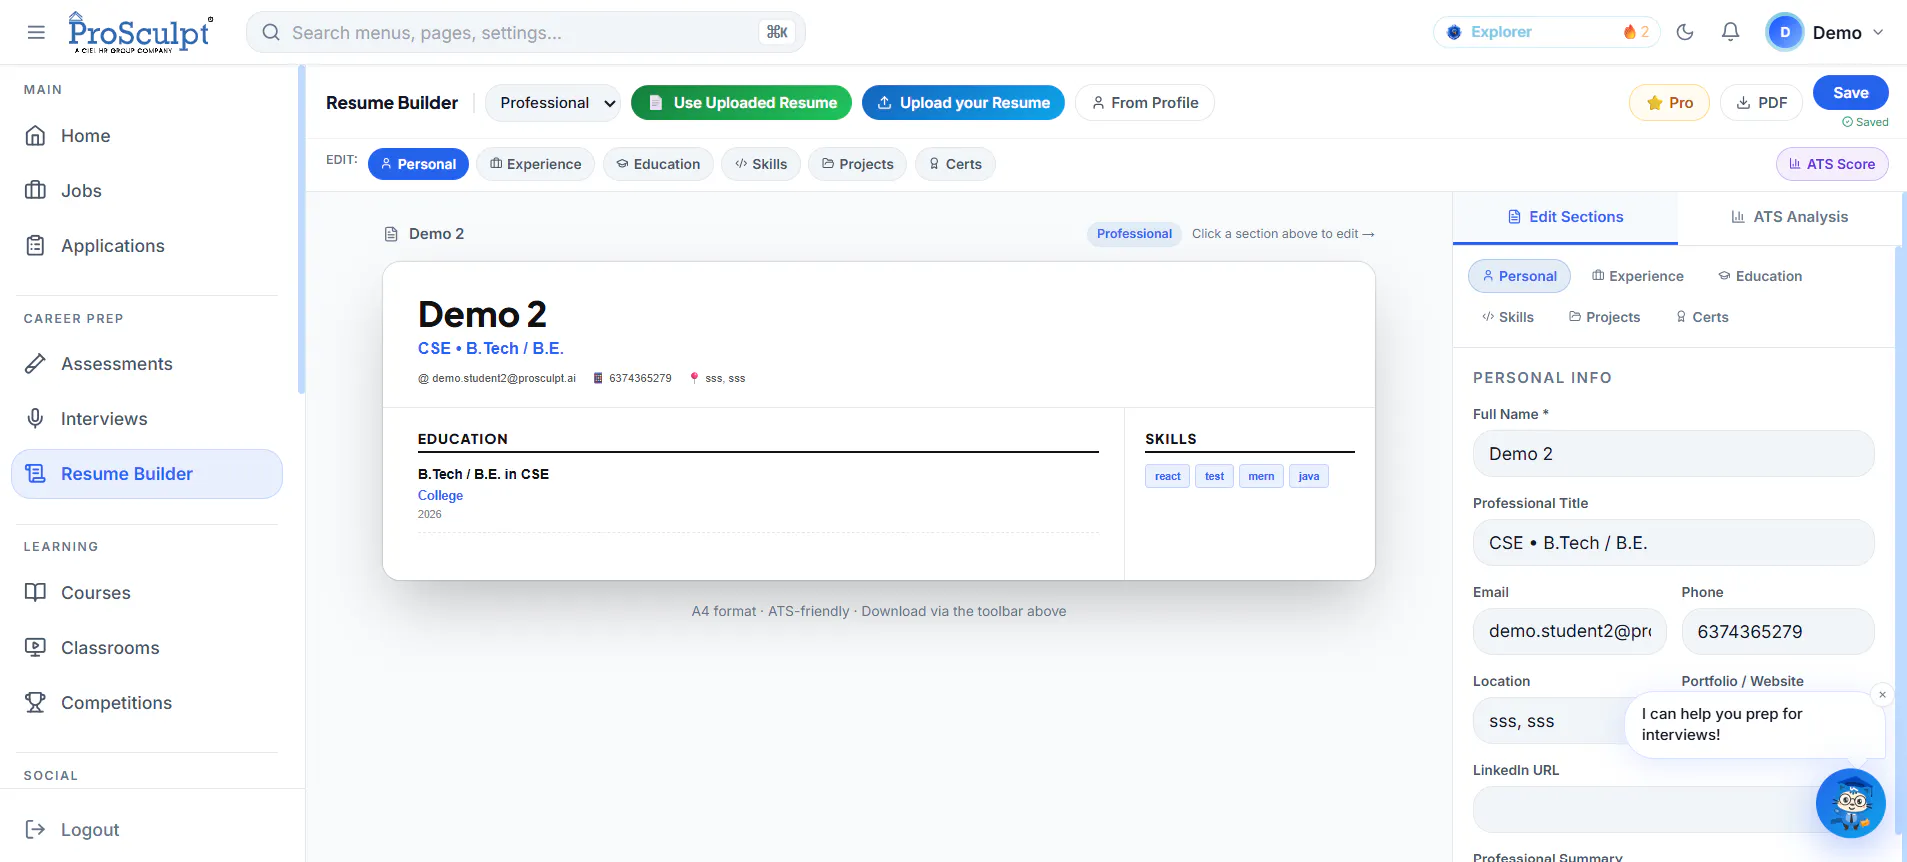Click the react skill tag
This screenshot has height=862, width=1907.
[x=1167, y=476]
